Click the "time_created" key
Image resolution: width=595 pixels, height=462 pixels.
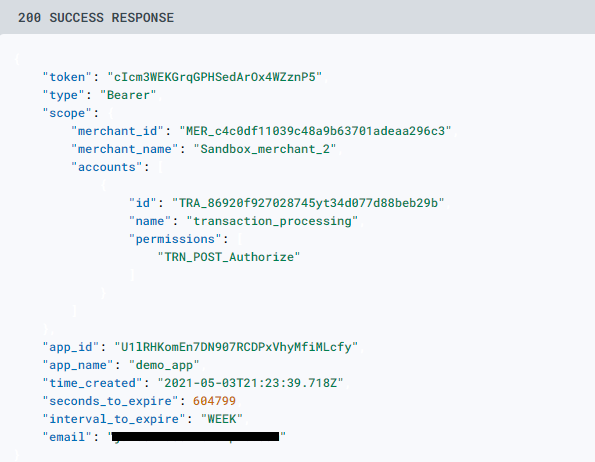pyautogui.click(x=92, y=383)
